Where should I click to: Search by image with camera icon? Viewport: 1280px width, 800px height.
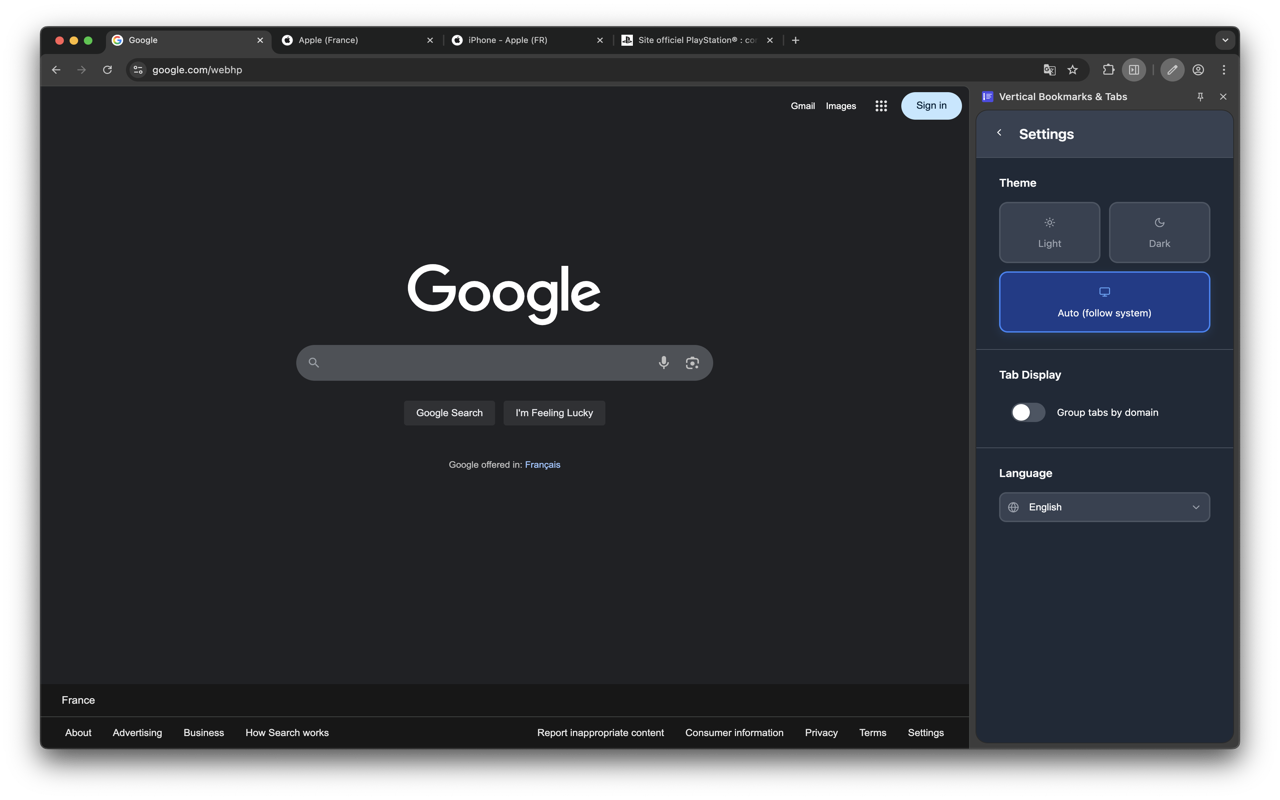(x=692, y=363)
